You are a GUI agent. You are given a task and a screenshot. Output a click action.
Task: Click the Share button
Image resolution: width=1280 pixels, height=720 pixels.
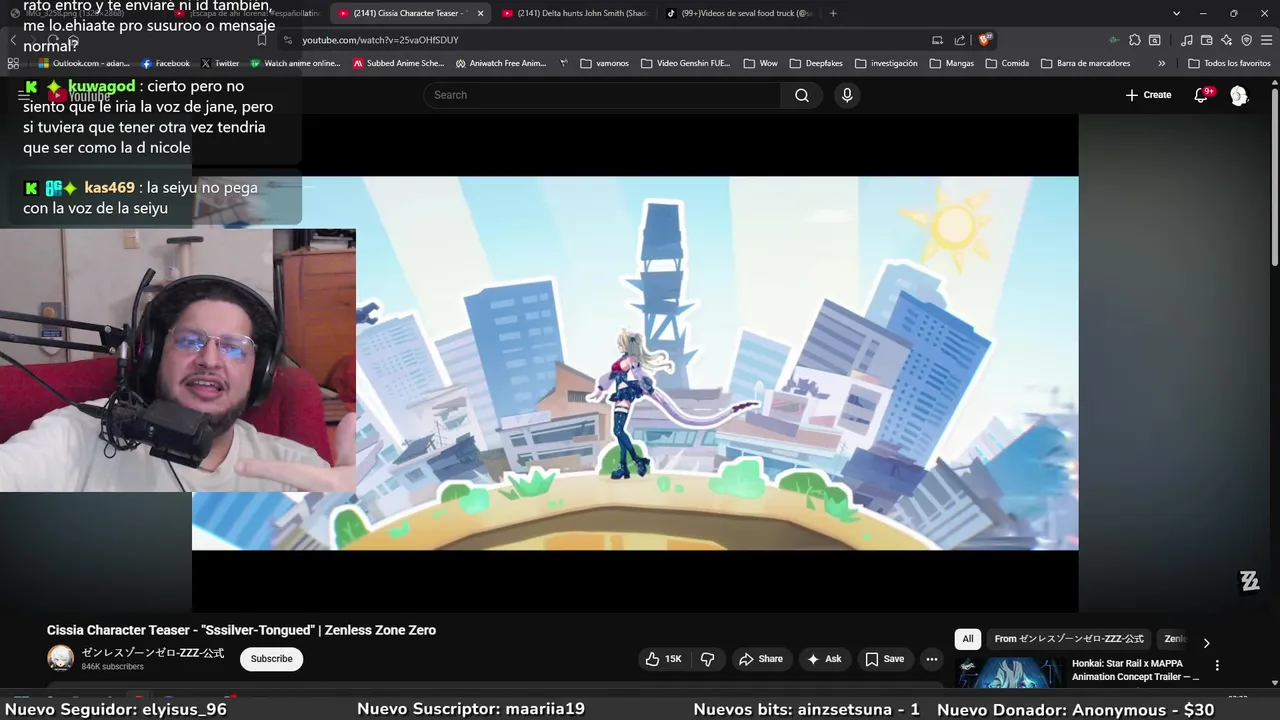[x=760, y=659]
